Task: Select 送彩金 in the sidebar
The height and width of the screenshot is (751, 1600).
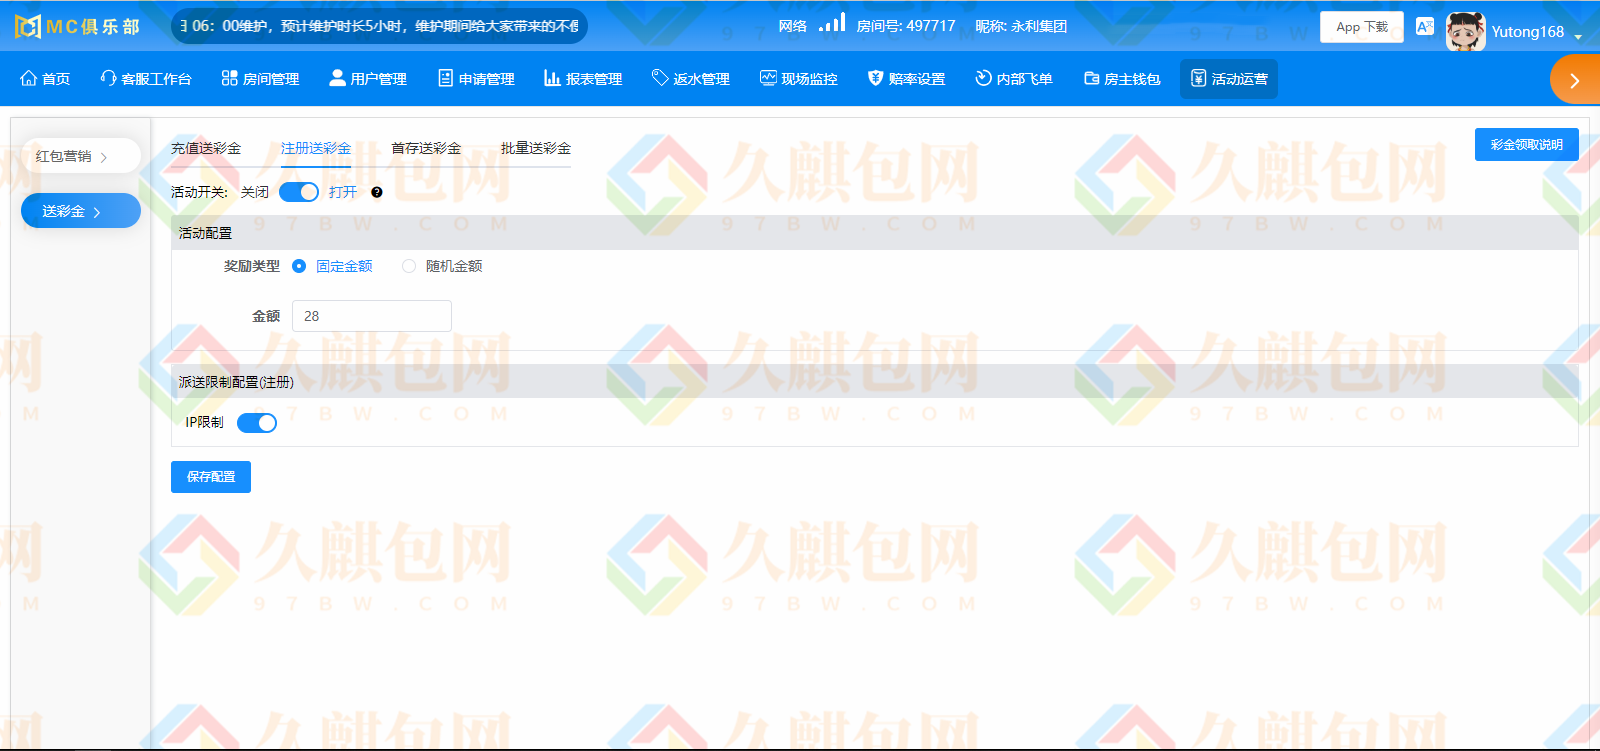Action: (x=81, y=211)
